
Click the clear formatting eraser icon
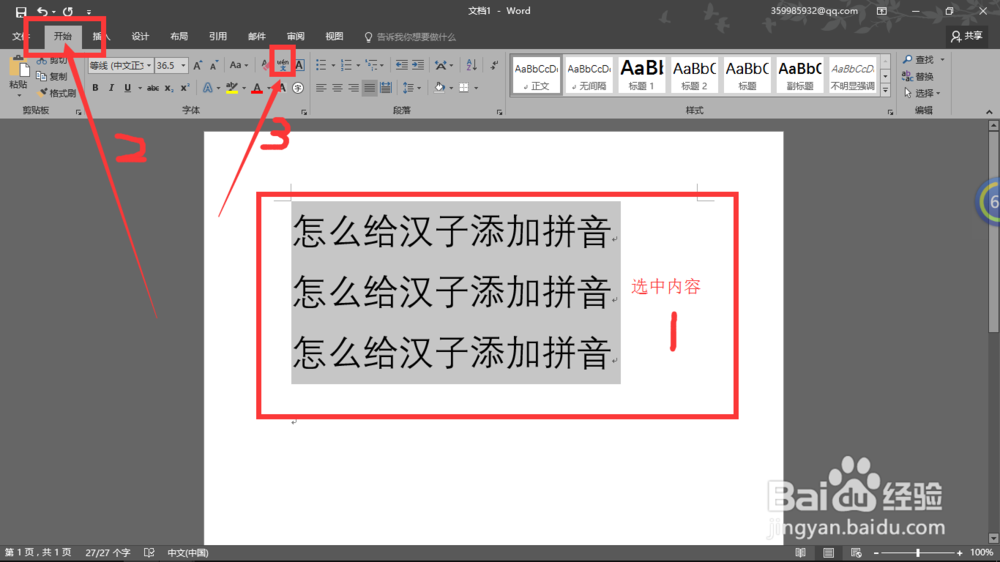click(x=265, y=65)
